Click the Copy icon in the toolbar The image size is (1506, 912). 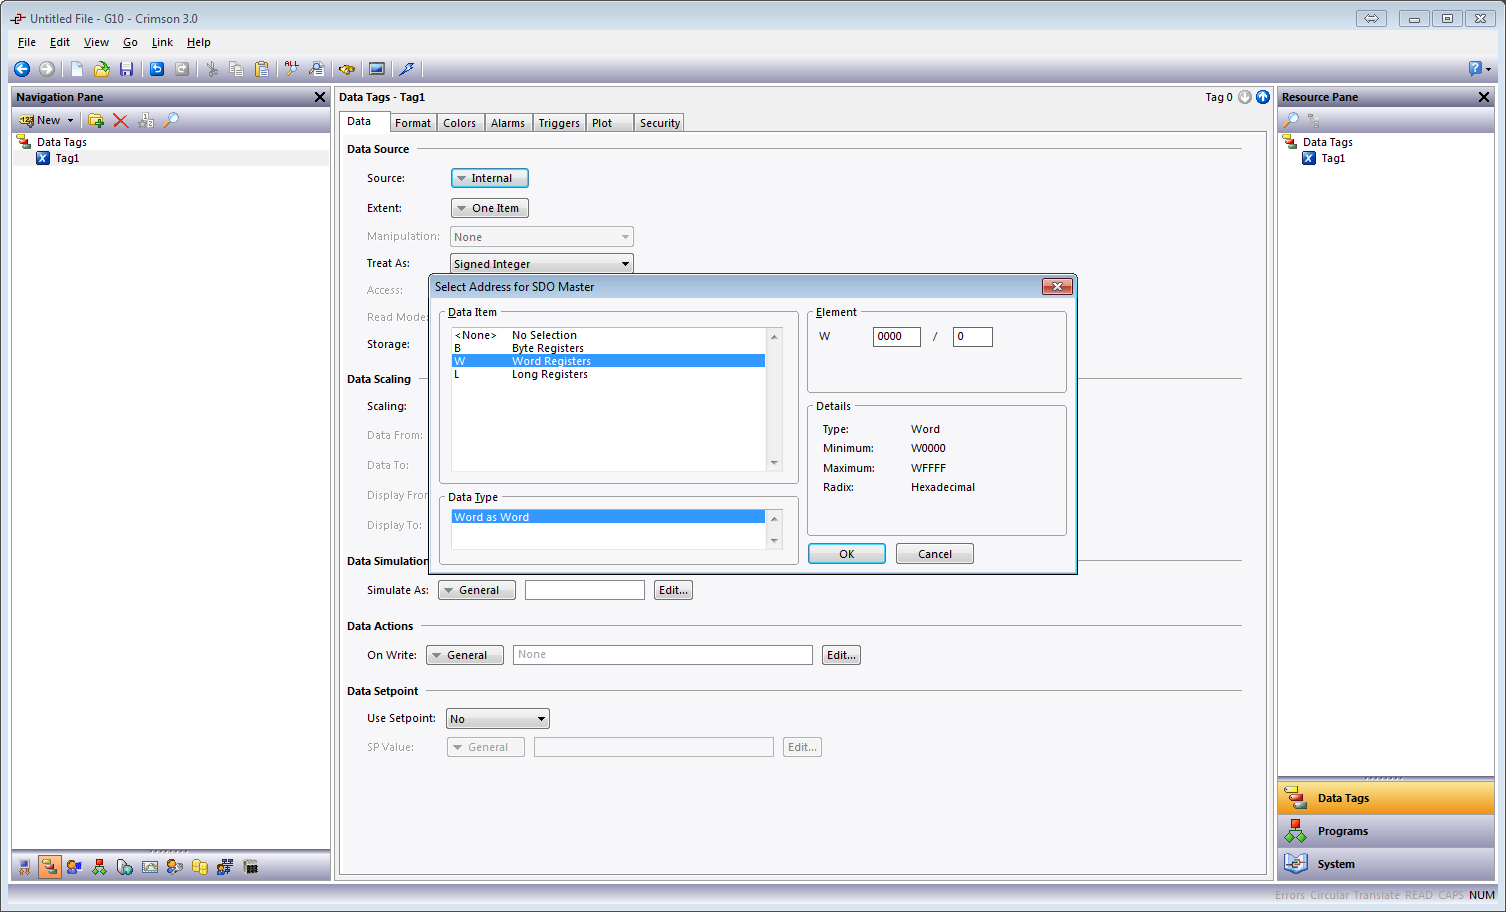[x=237, y=69]
